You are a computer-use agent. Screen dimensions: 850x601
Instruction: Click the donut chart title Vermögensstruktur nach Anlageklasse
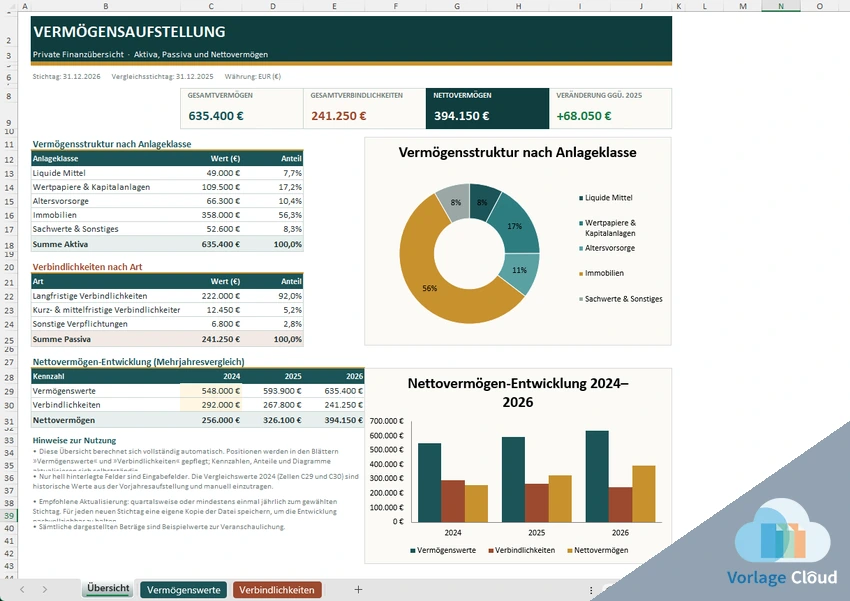[x=517, y=152]
